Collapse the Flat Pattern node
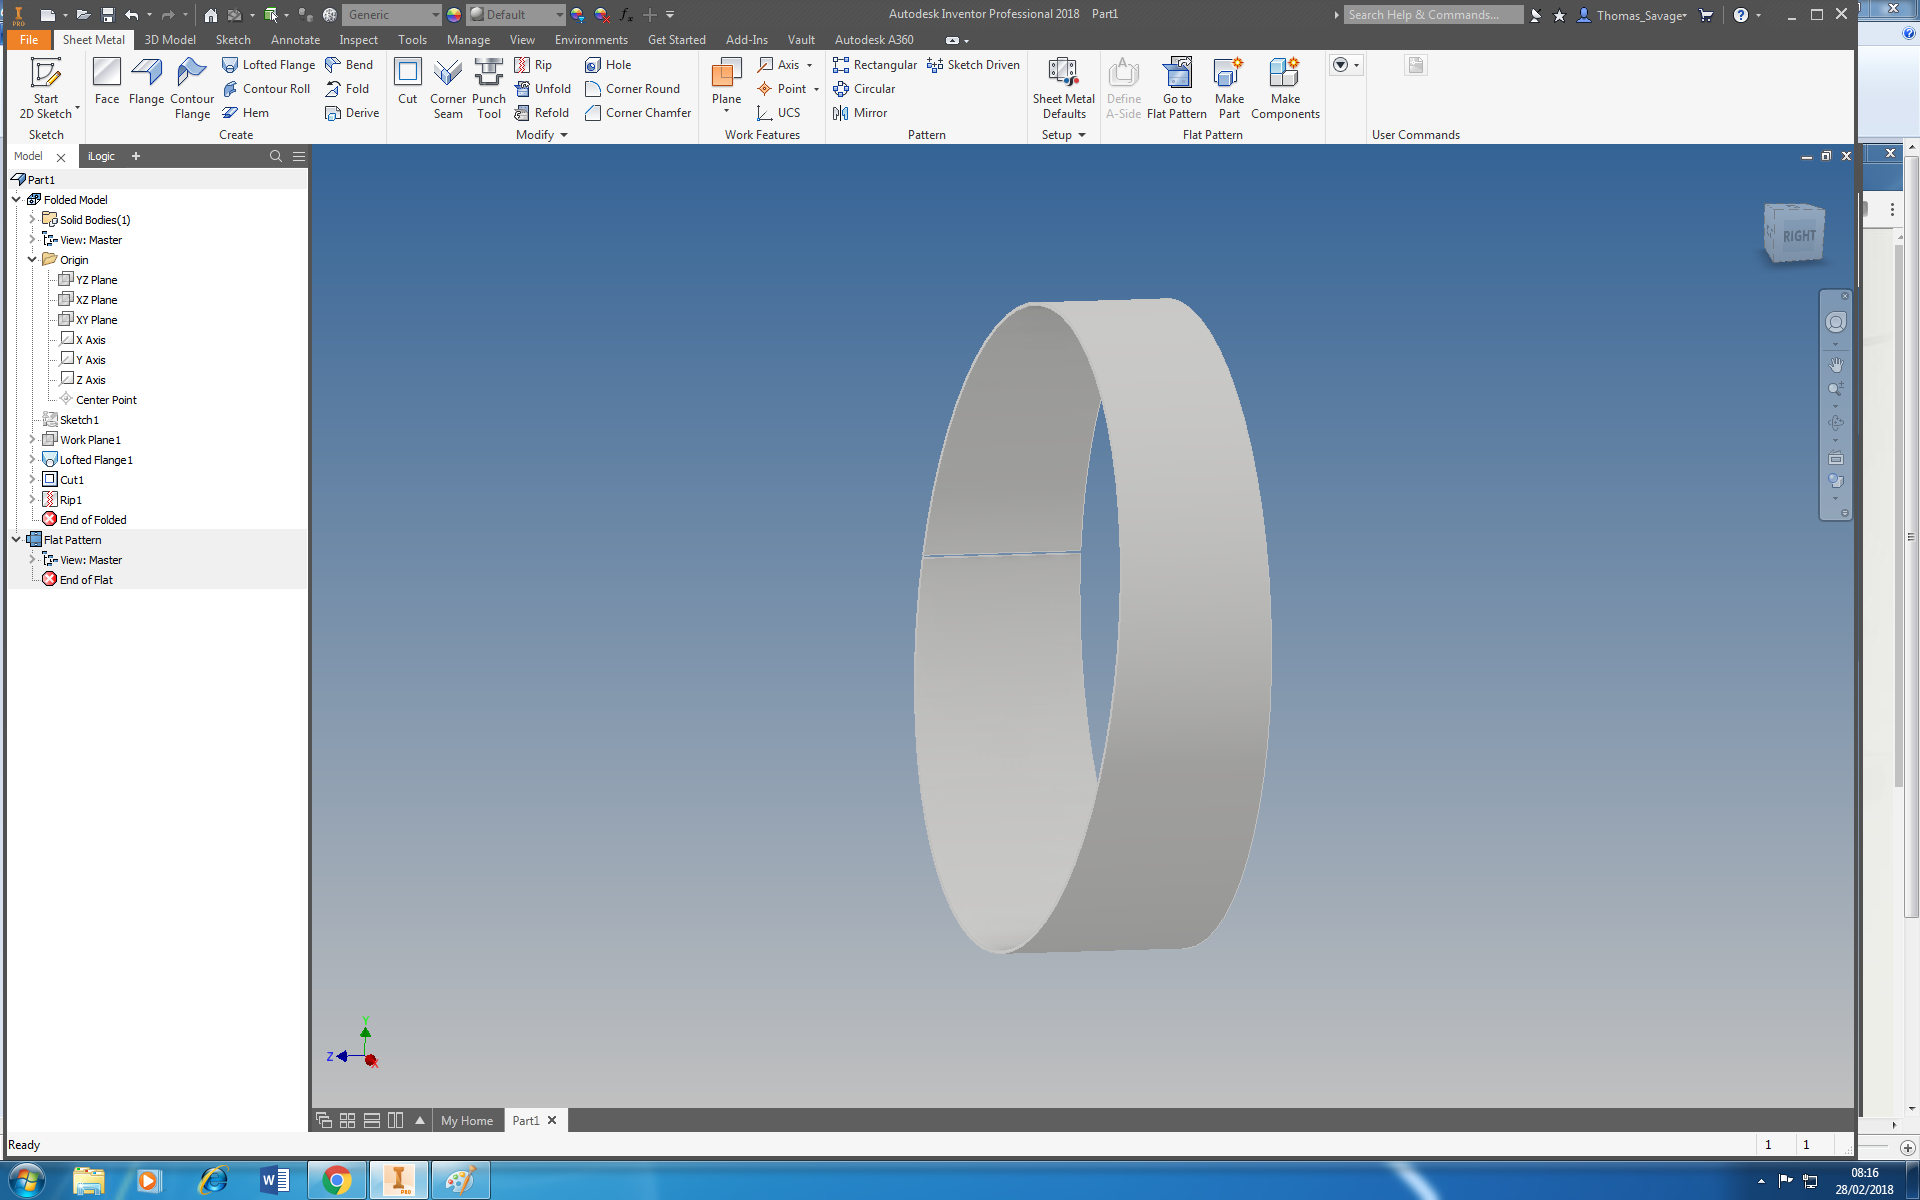Screen dimensions: 1920x1200 coord(16,539)
